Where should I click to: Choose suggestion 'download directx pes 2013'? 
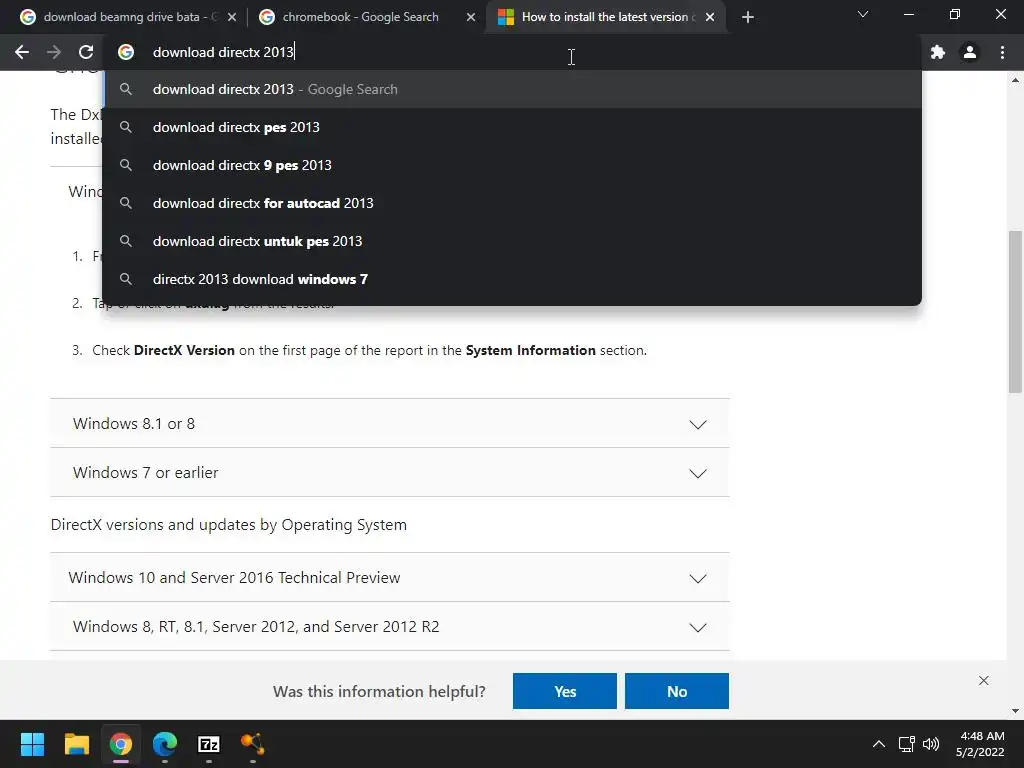click(x=512, y=127)
